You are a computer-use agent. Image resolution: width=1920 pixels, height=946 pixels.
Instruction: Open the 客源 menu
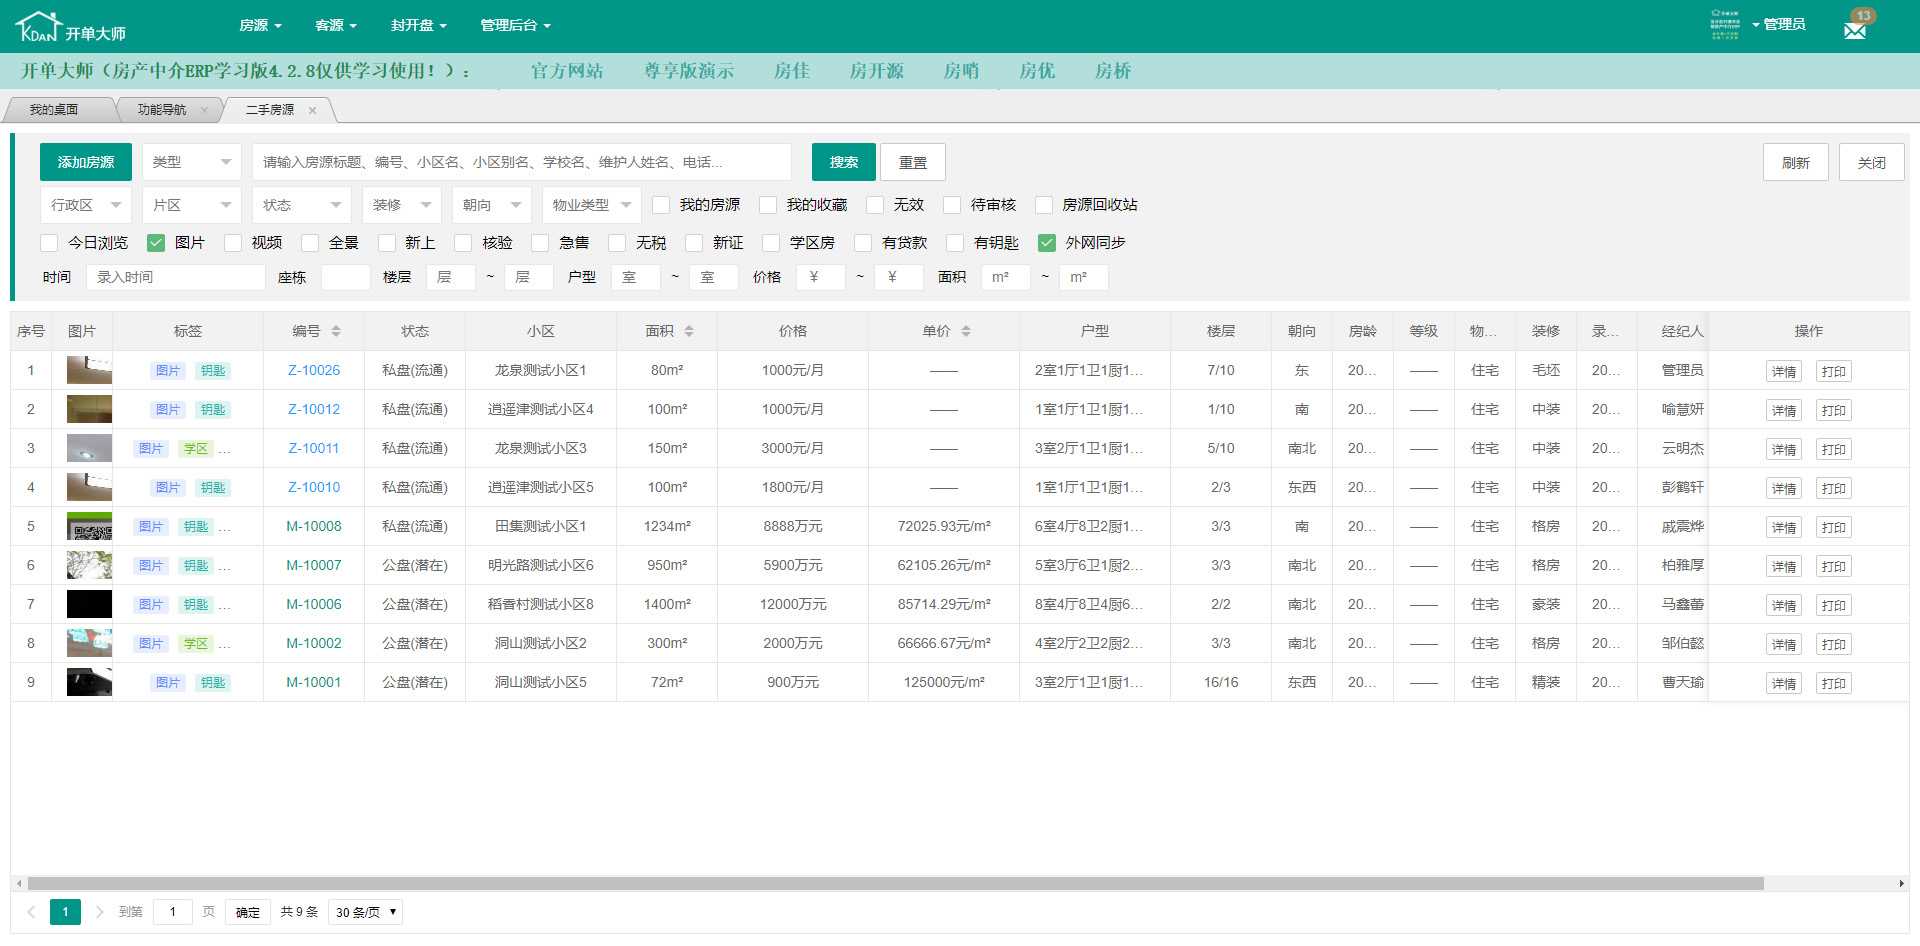(x=335, y=25)
